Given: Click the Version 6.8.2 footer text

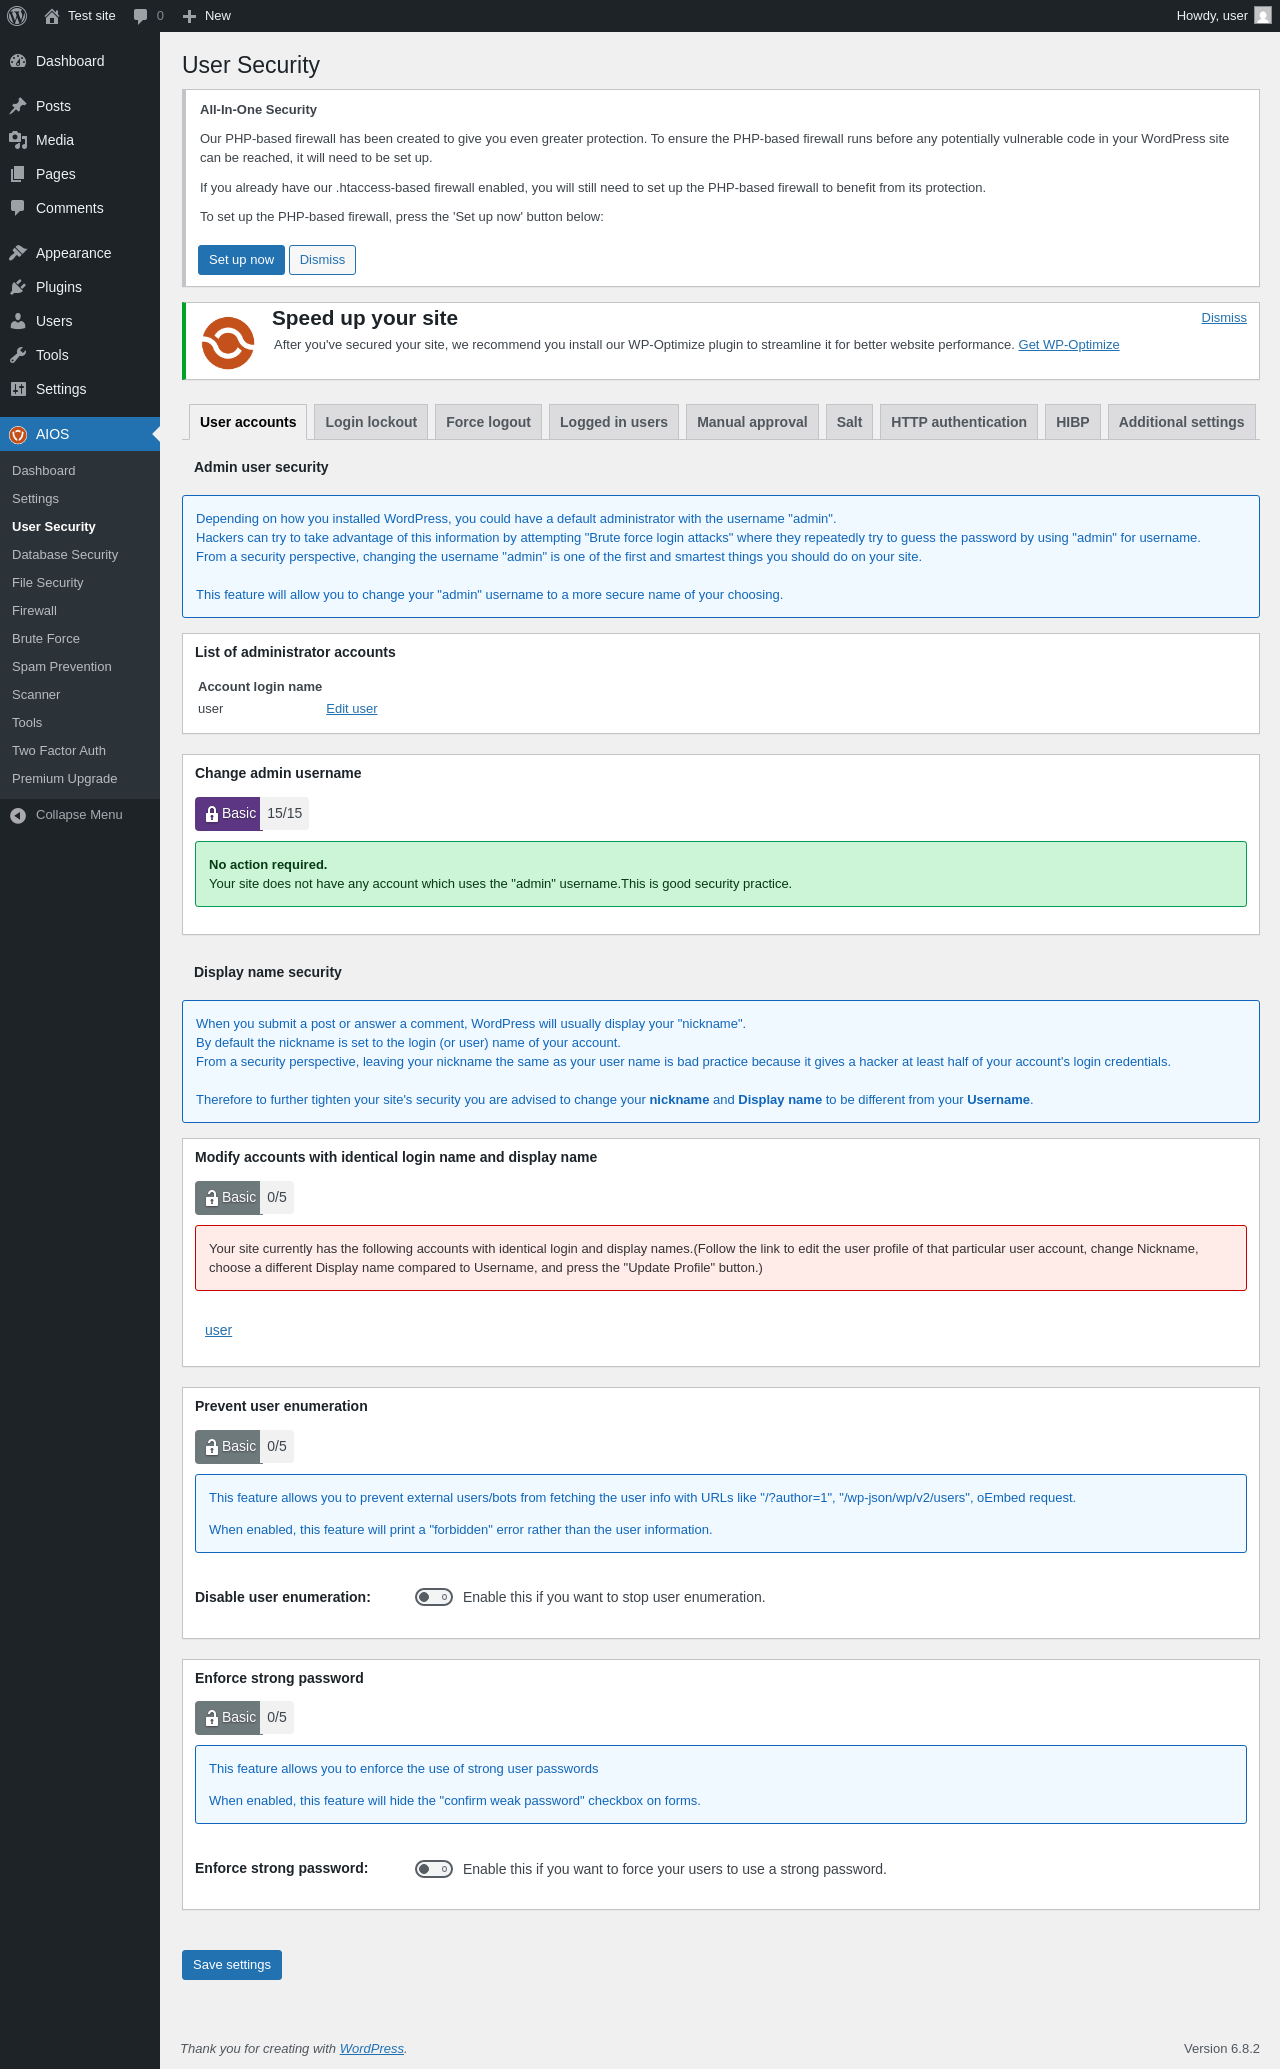Looking at the screenshot, I should coord(1222,2048).
